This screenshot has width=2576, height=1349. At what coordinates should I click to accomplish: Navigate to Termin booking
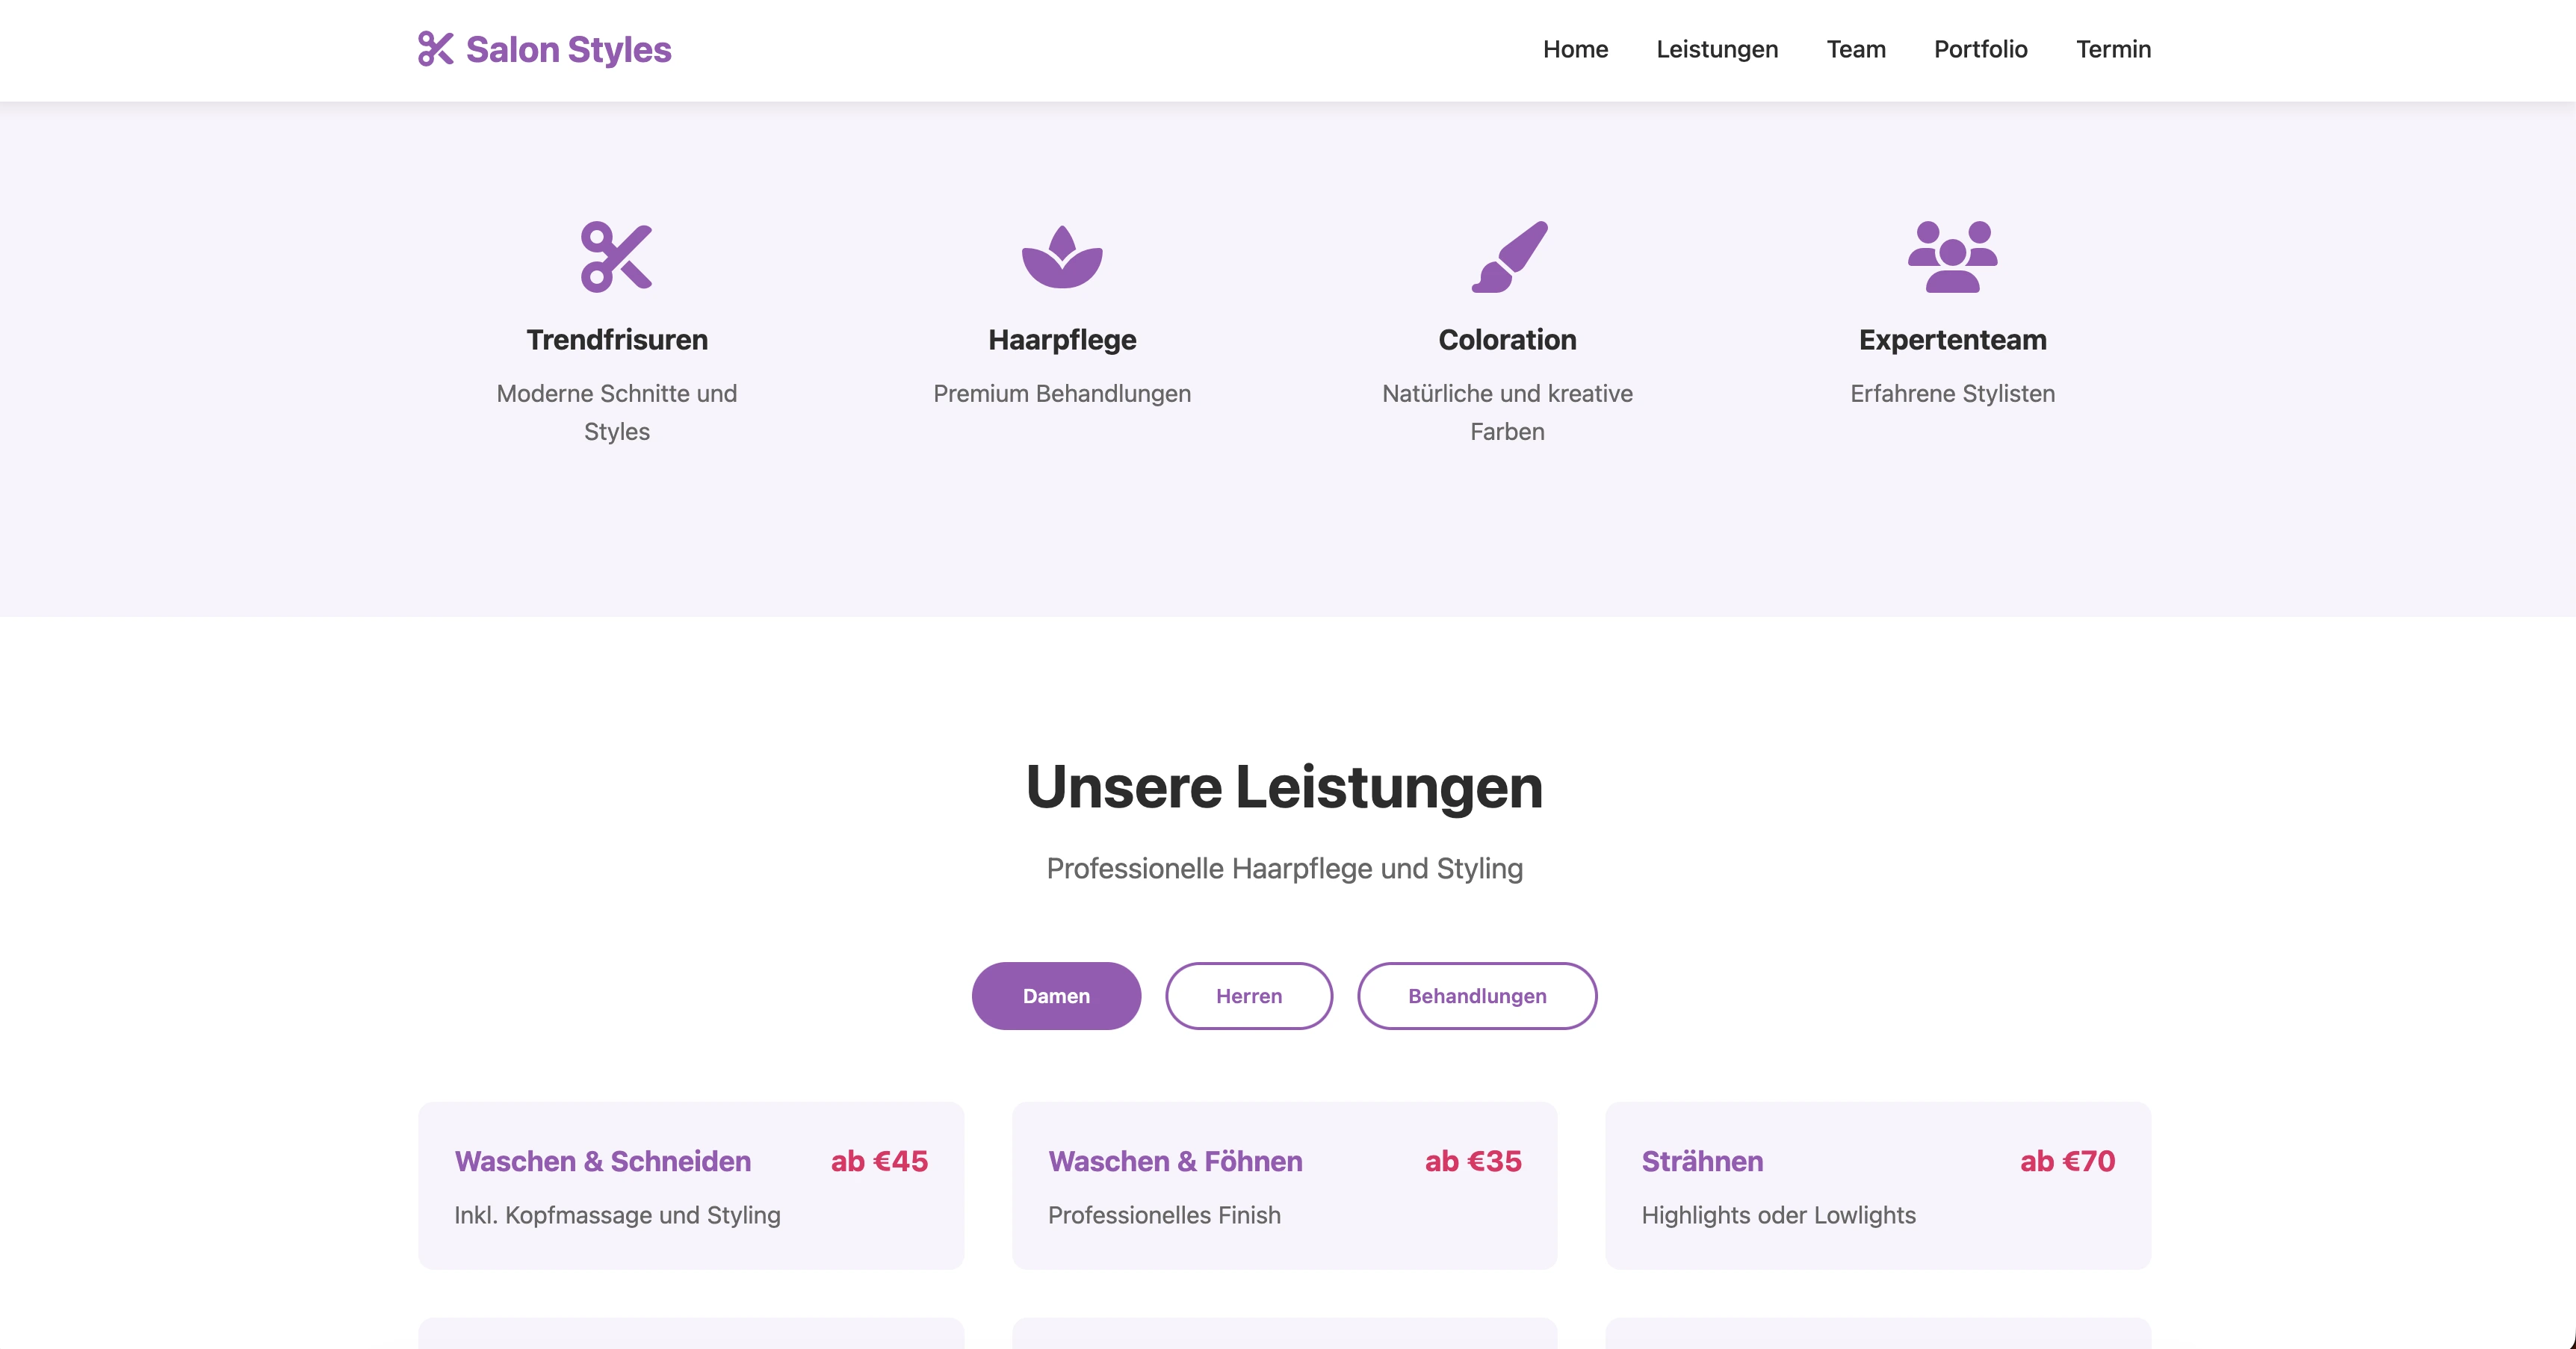click(x=2113, y=49)
